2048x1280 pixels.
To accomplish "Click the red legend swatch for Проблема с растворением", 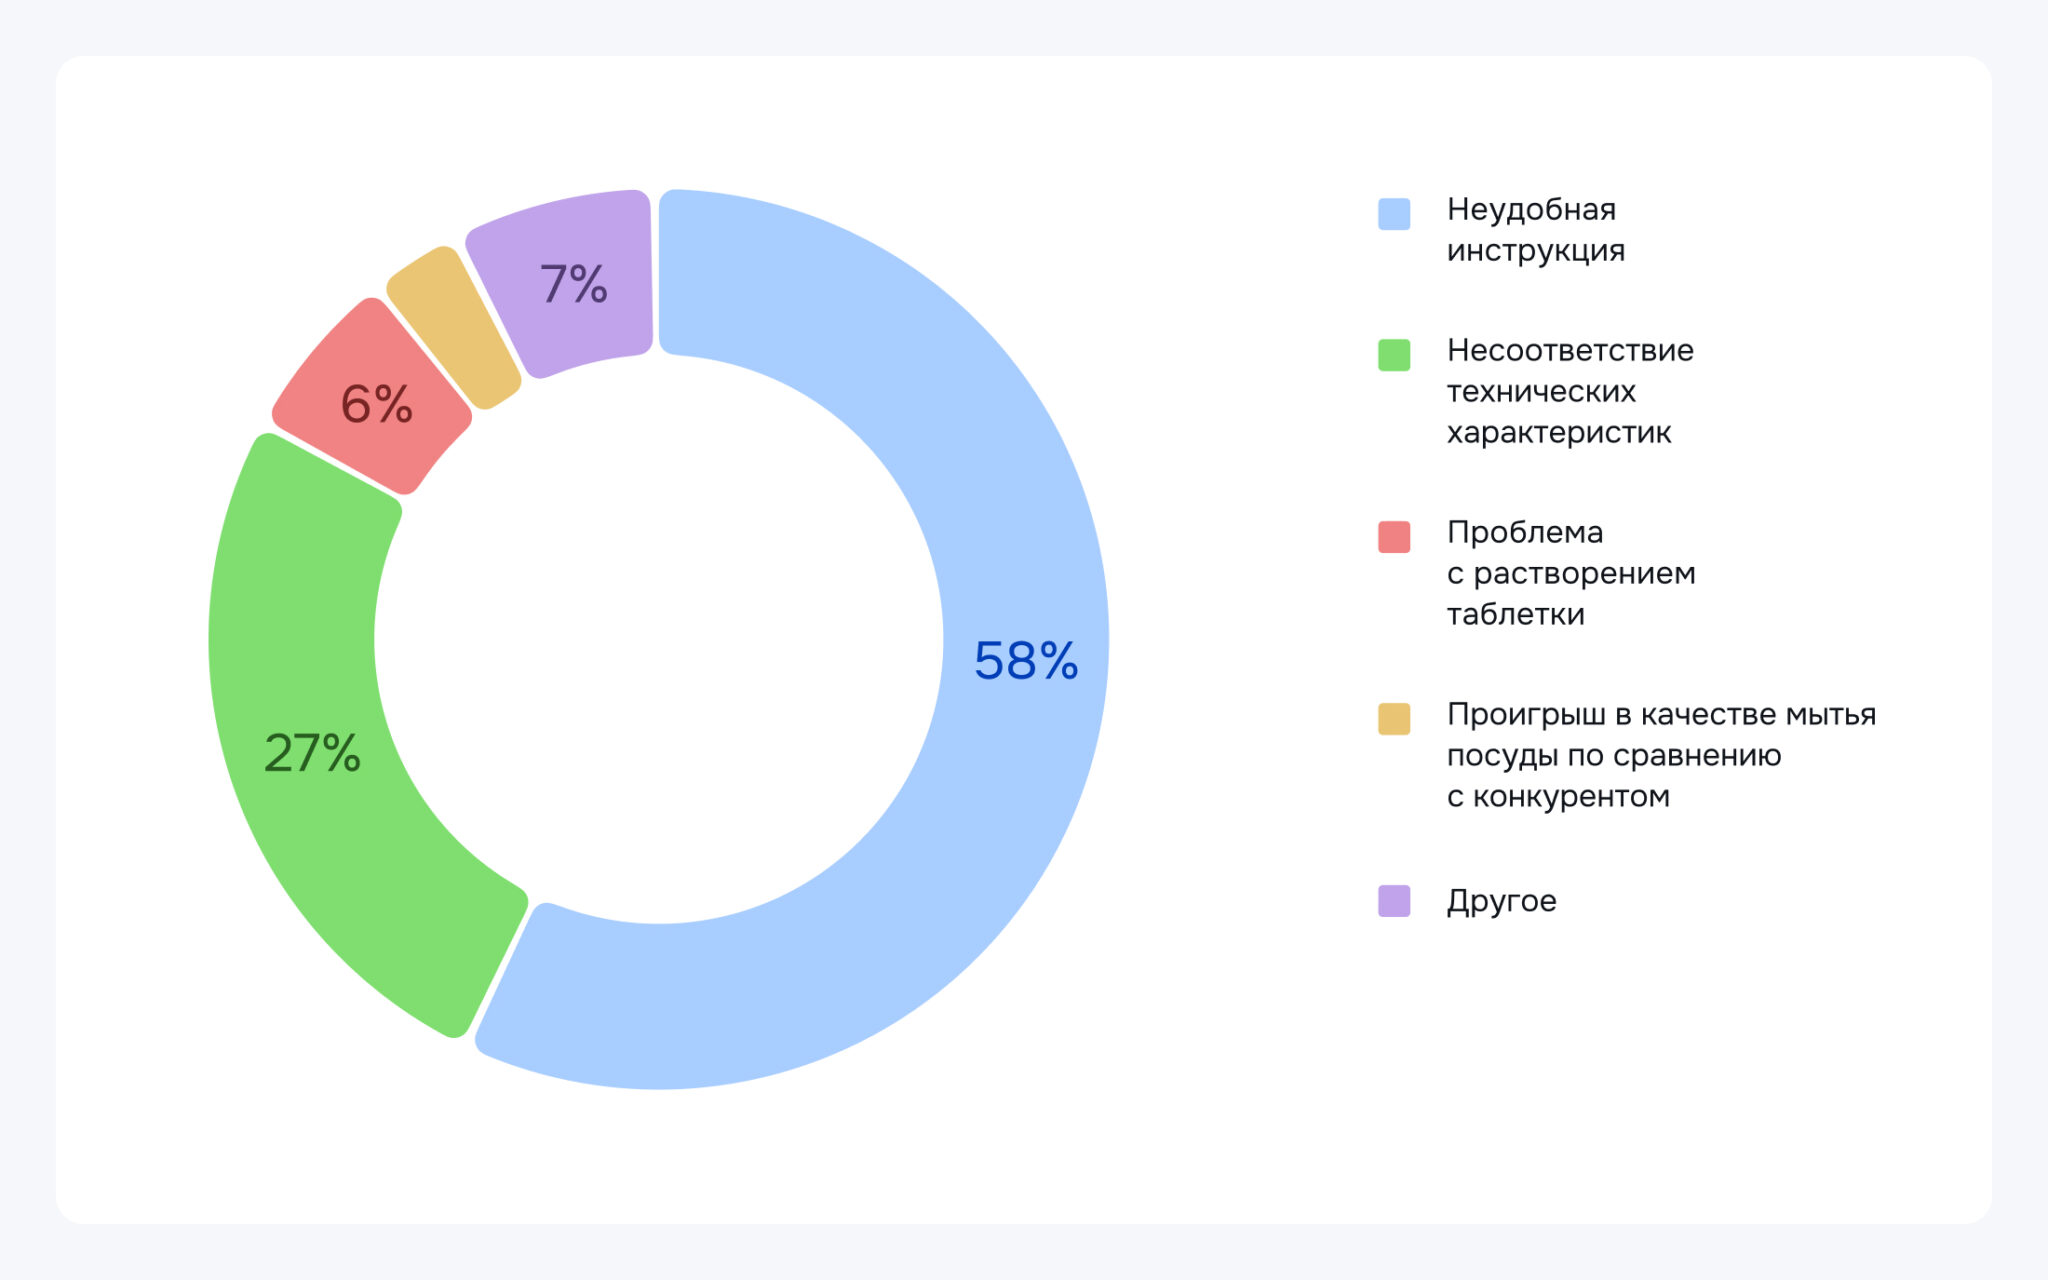I will [x=1394, y=537].
